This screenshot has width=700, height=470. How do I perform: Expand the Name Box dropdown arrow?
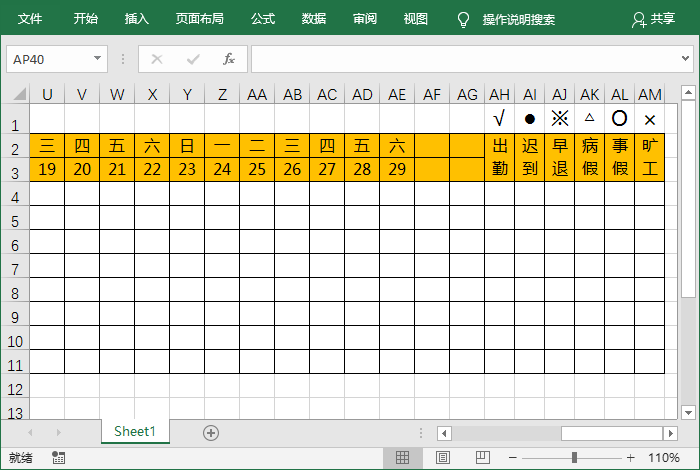pos(97,58)
